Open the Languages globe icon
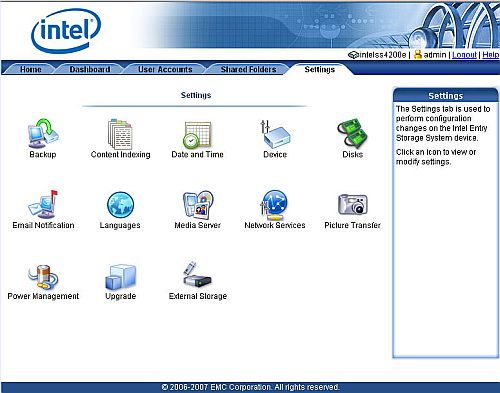The image size is (500, 393). point(120,205)
